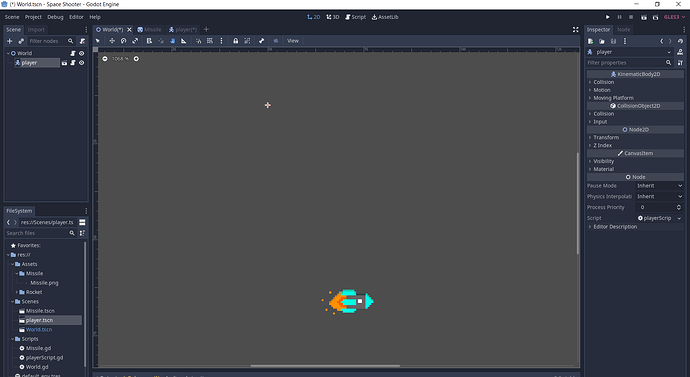Zoom in with the plus button

point(136,59)
